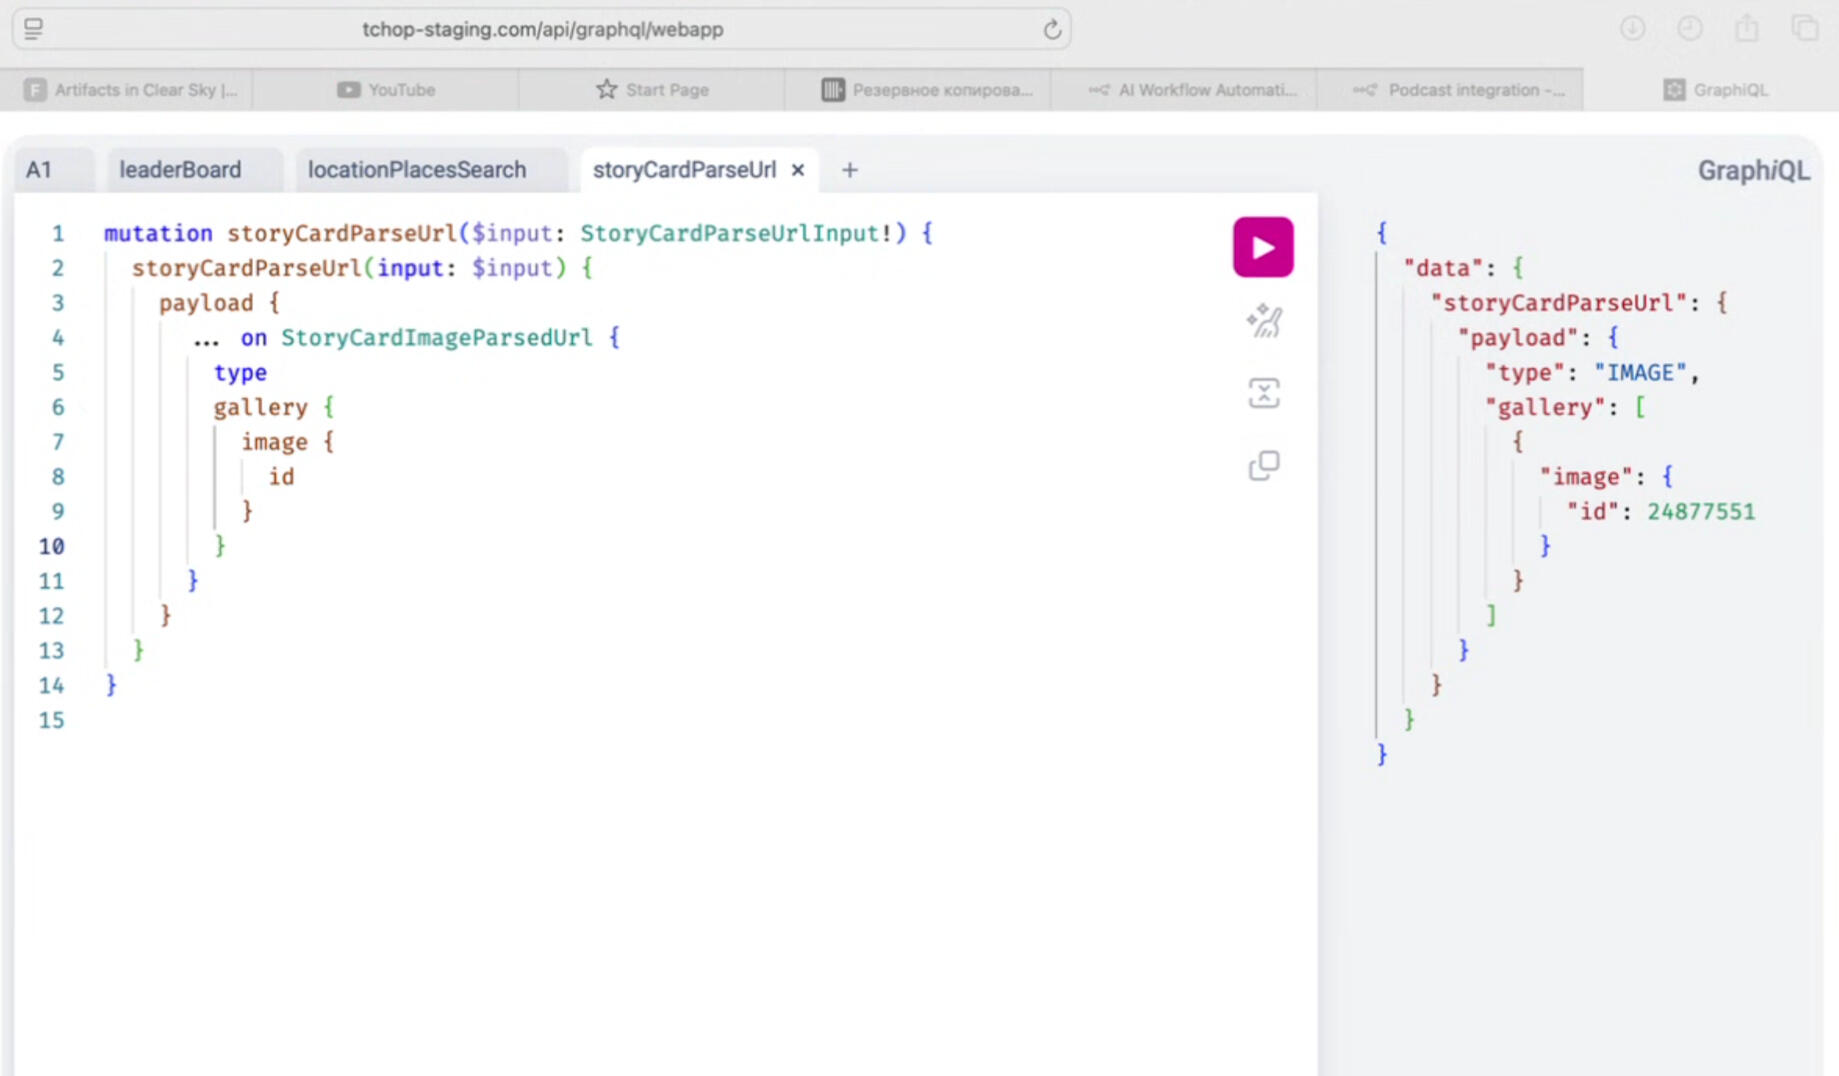Open the browser downloads icon
The width and height of the screenshot is (1839, 1076).
[1632, 29]
